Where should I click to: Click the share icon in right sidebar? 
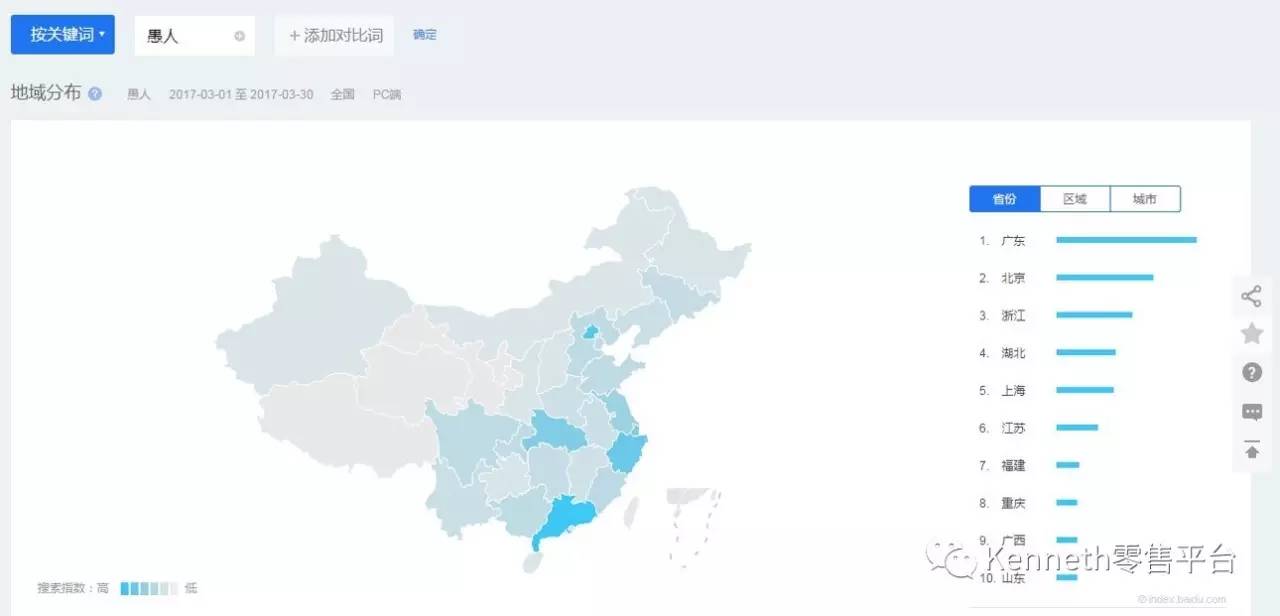(1251, 296)
